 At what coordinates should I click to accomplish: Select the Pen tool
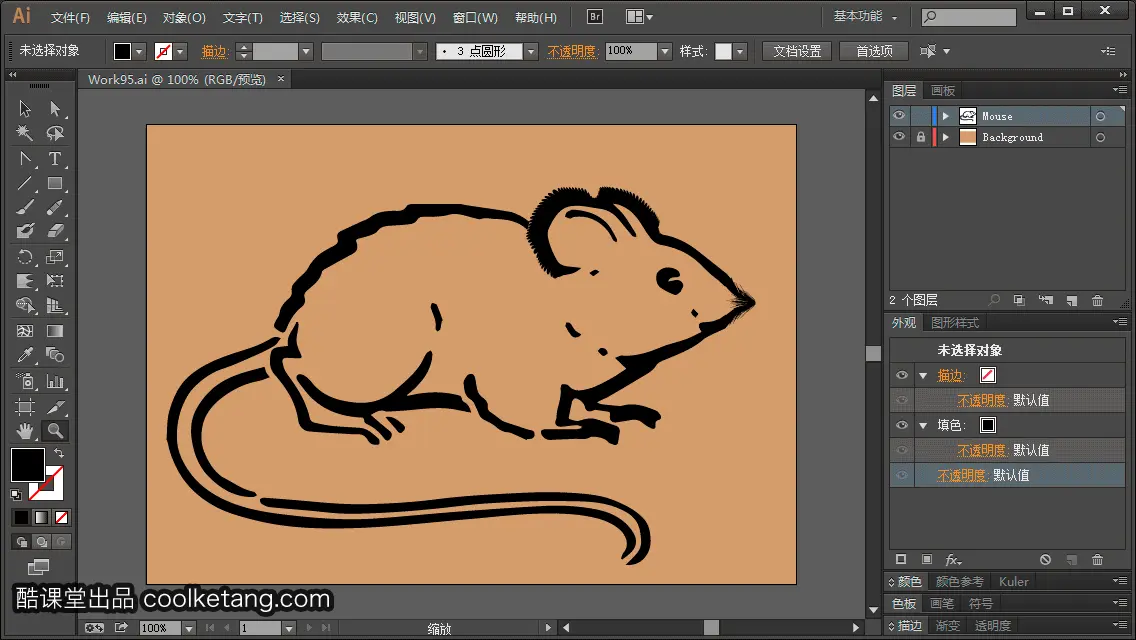tap(25, 159)
